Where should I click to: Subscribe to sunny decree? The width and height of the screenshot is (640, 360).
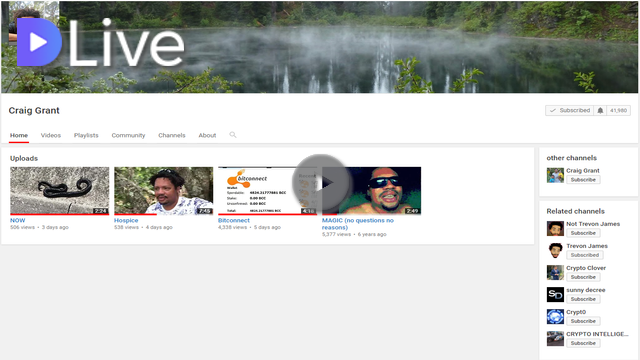[x=583, y=299]
